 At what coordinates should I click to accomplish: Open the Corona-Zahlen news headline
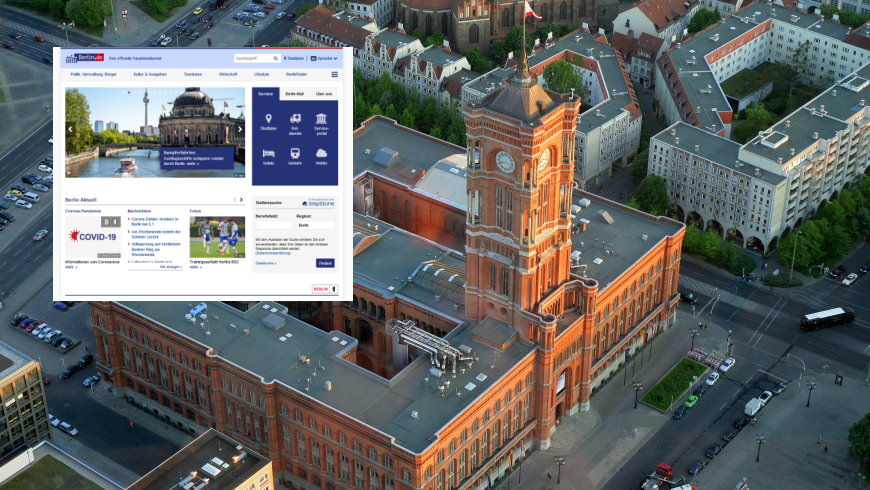pos(155,221)
